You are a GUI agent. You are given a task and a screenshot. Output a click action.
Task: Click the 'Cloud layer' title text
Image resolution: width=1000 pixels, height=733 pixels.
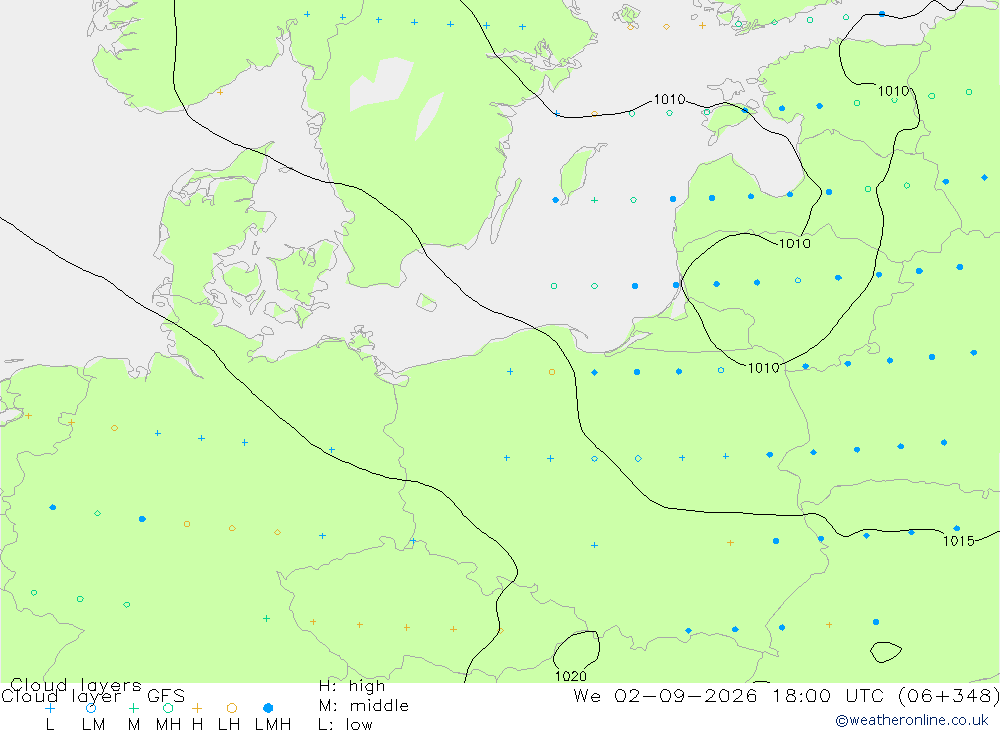pyautogui.click(x=61, y=696)
